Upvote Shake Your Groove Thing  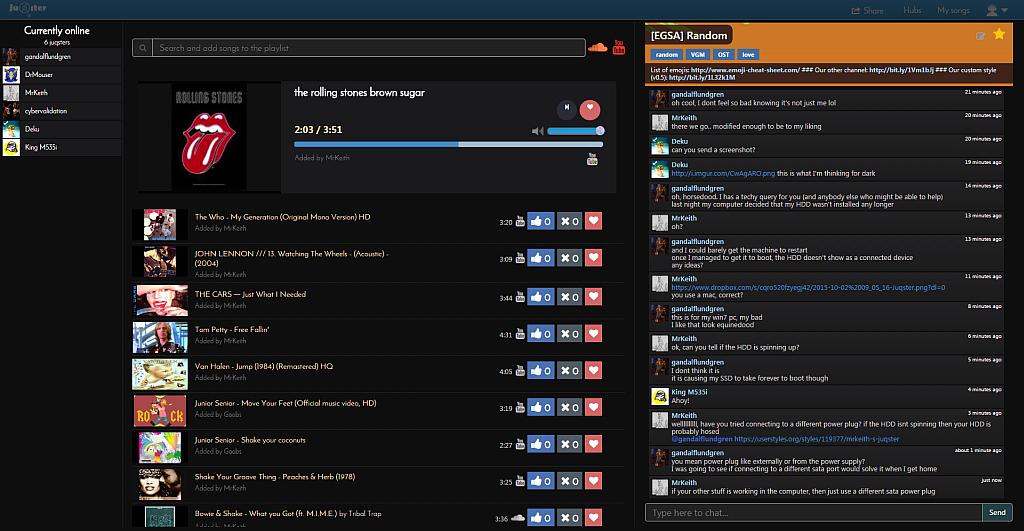pyautogui.click(x=541, y=481)
